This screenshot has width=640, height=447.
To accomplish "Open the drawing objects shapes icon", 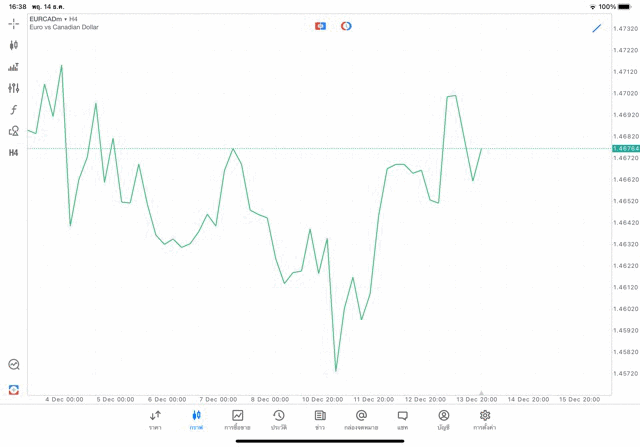I will pos(14,131).
